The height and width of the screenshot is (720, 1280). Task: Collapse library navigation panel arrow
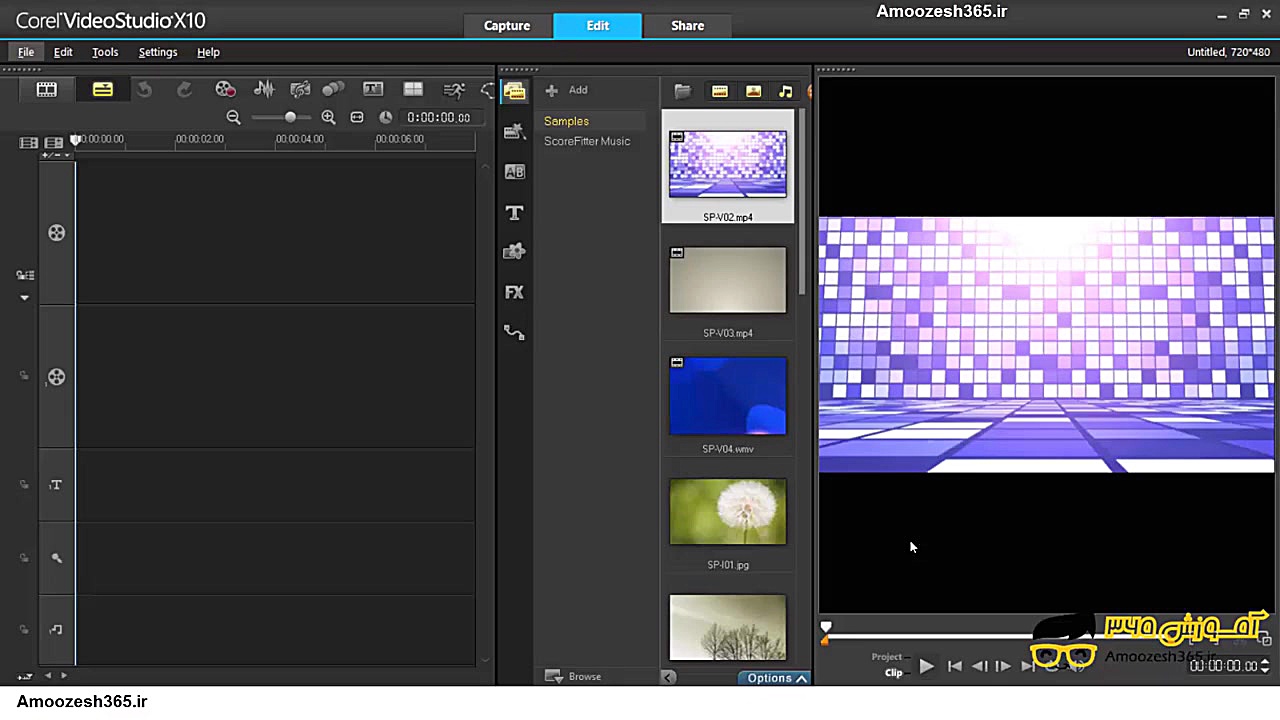tap(668, 677)
